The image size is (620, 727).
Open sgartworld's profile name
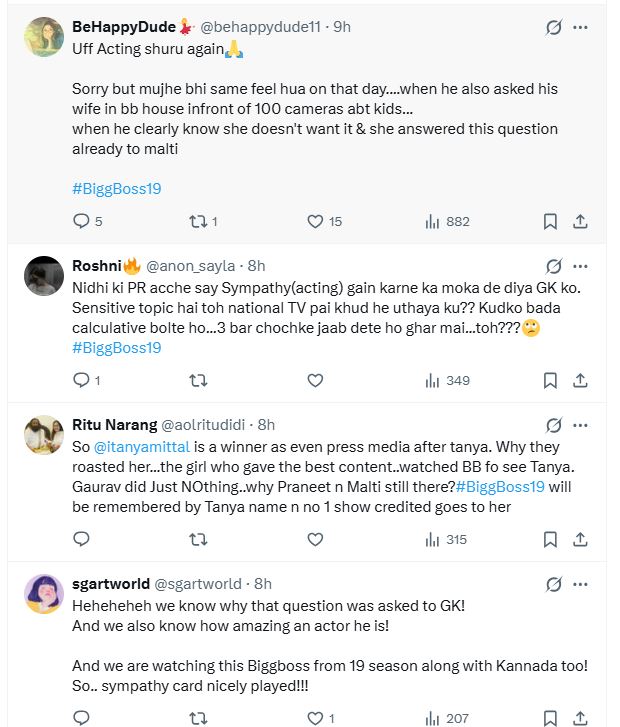[x=110, y=584]
